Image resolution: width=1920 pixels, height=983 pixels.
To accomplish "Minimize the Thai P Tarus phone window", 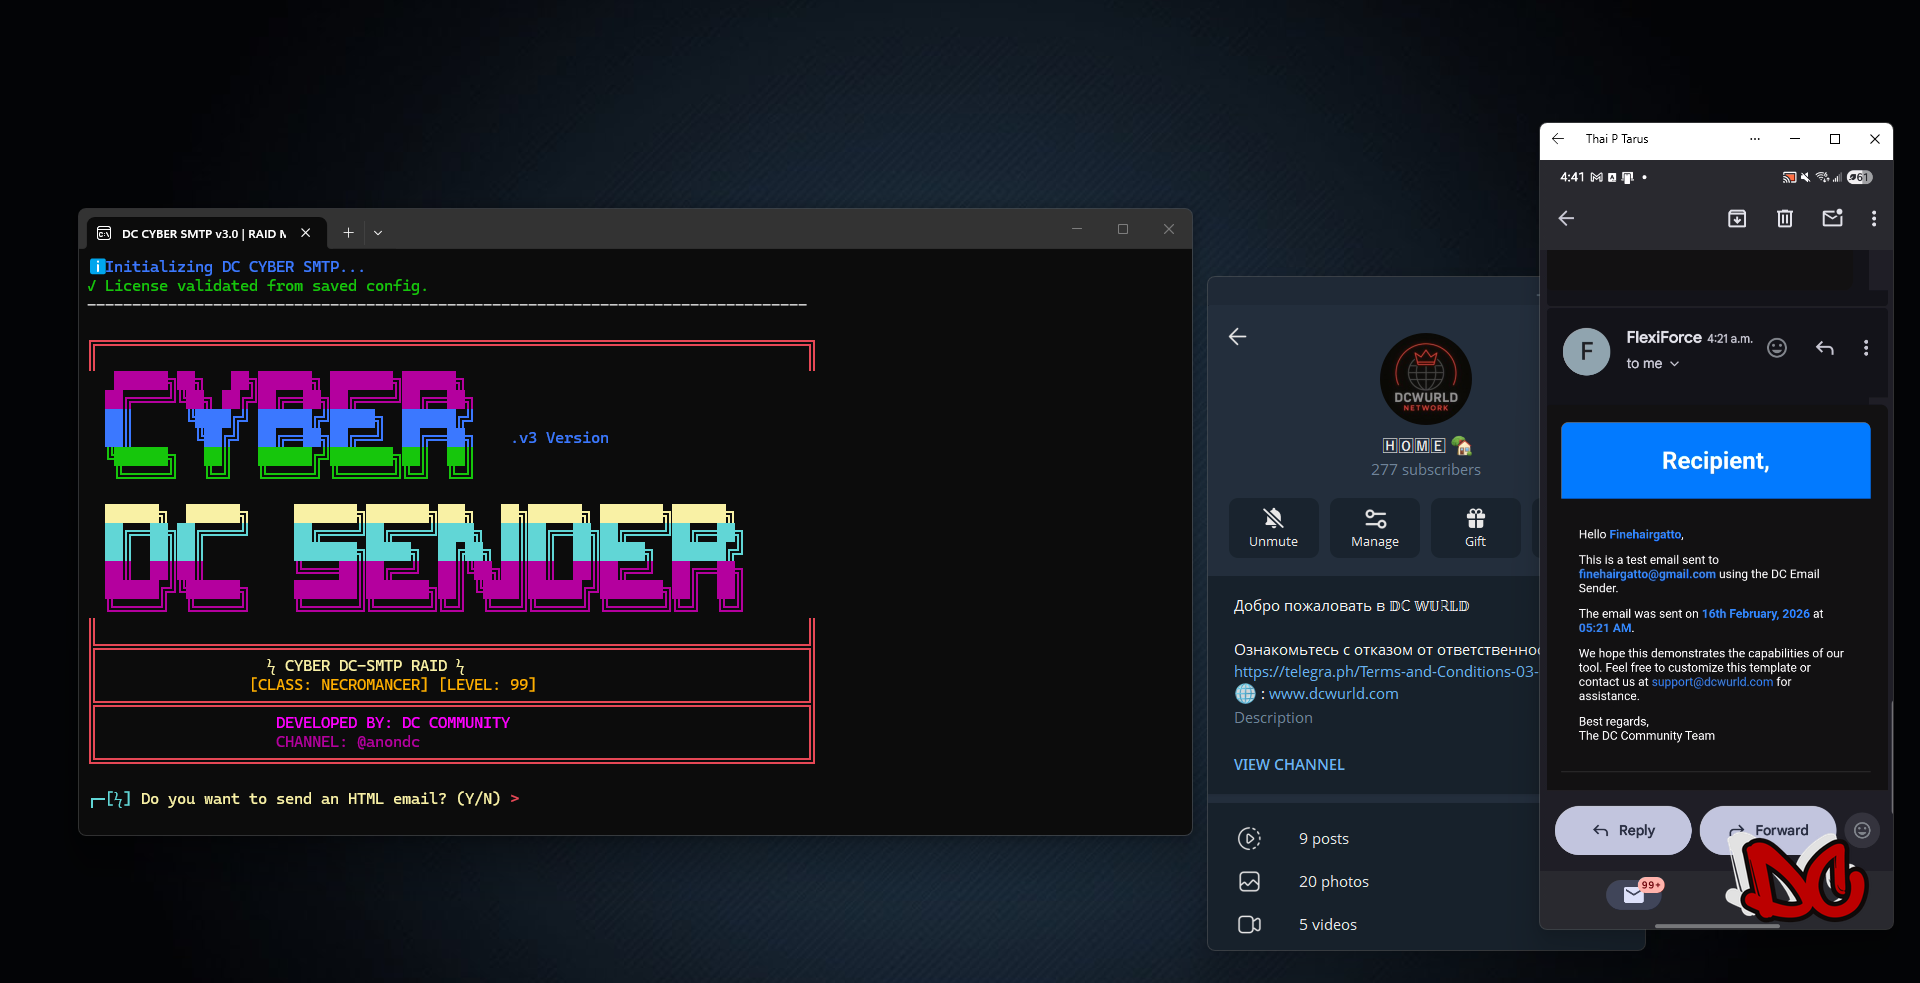I will [x=1795, y=139].
